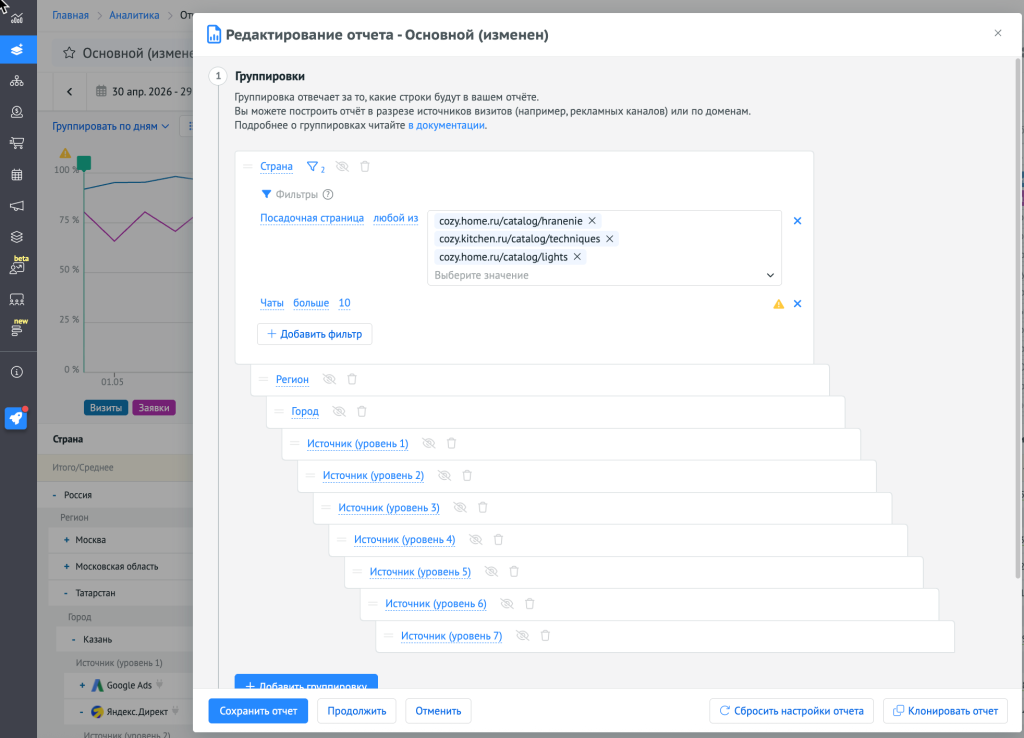The height and width of the screenshot is (738, 1024).
Task: Delete the Страна grouping with trash icon
Action: tap(365, 167)
